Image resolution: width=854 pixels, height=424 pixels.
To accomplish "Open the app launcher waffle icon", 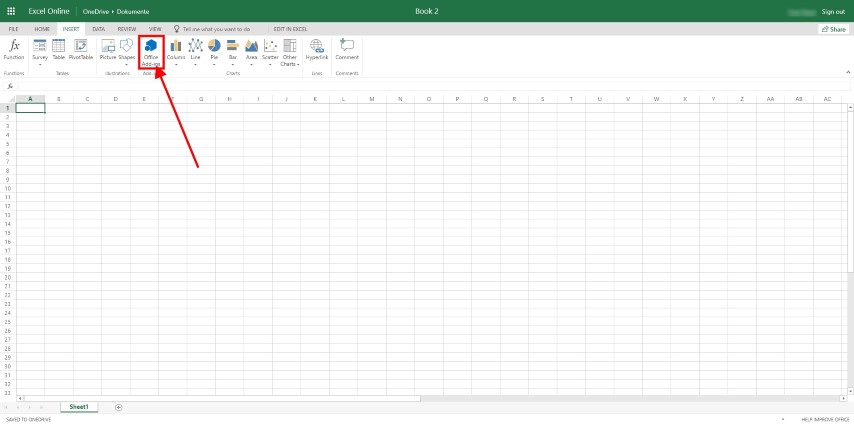I will [11, 11].
